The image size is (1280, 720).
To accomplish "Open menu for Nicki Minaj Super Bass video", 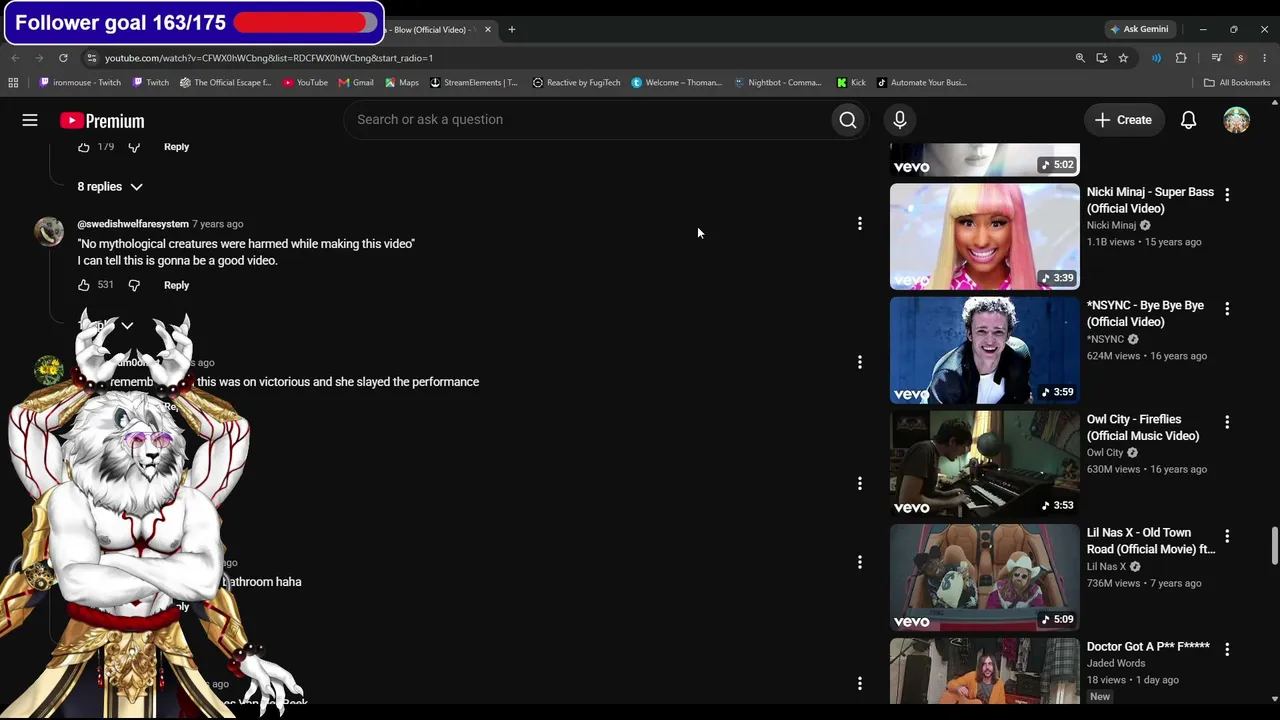I will tap(1227, 195).
